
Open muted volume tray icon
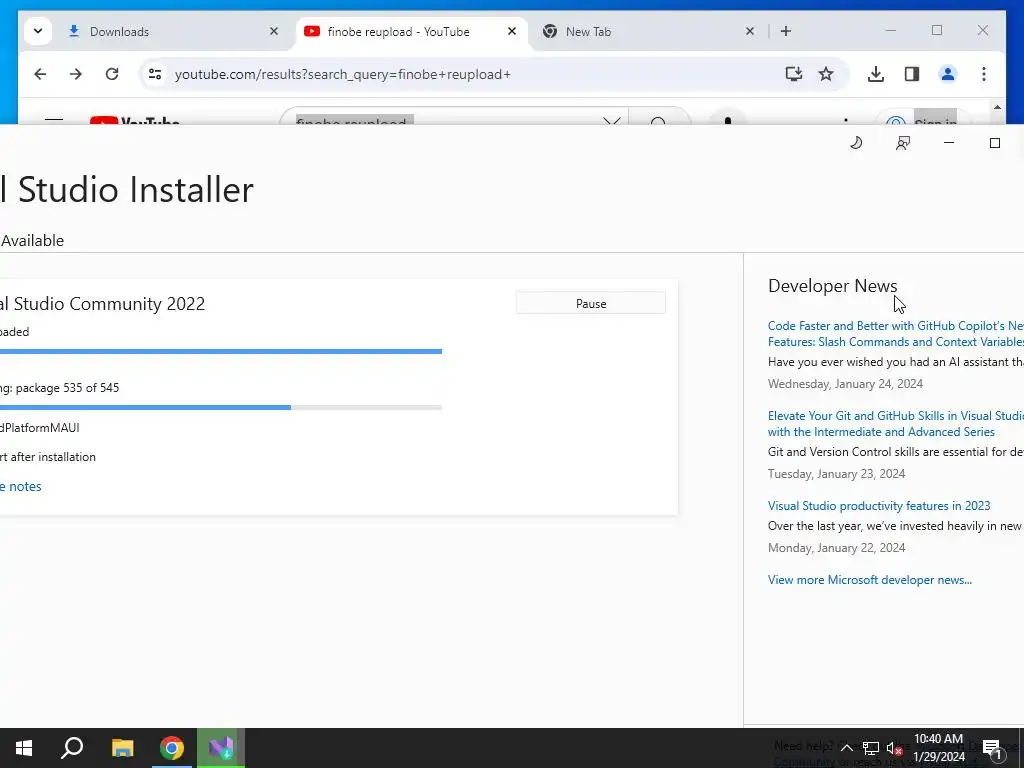point(895,748)
